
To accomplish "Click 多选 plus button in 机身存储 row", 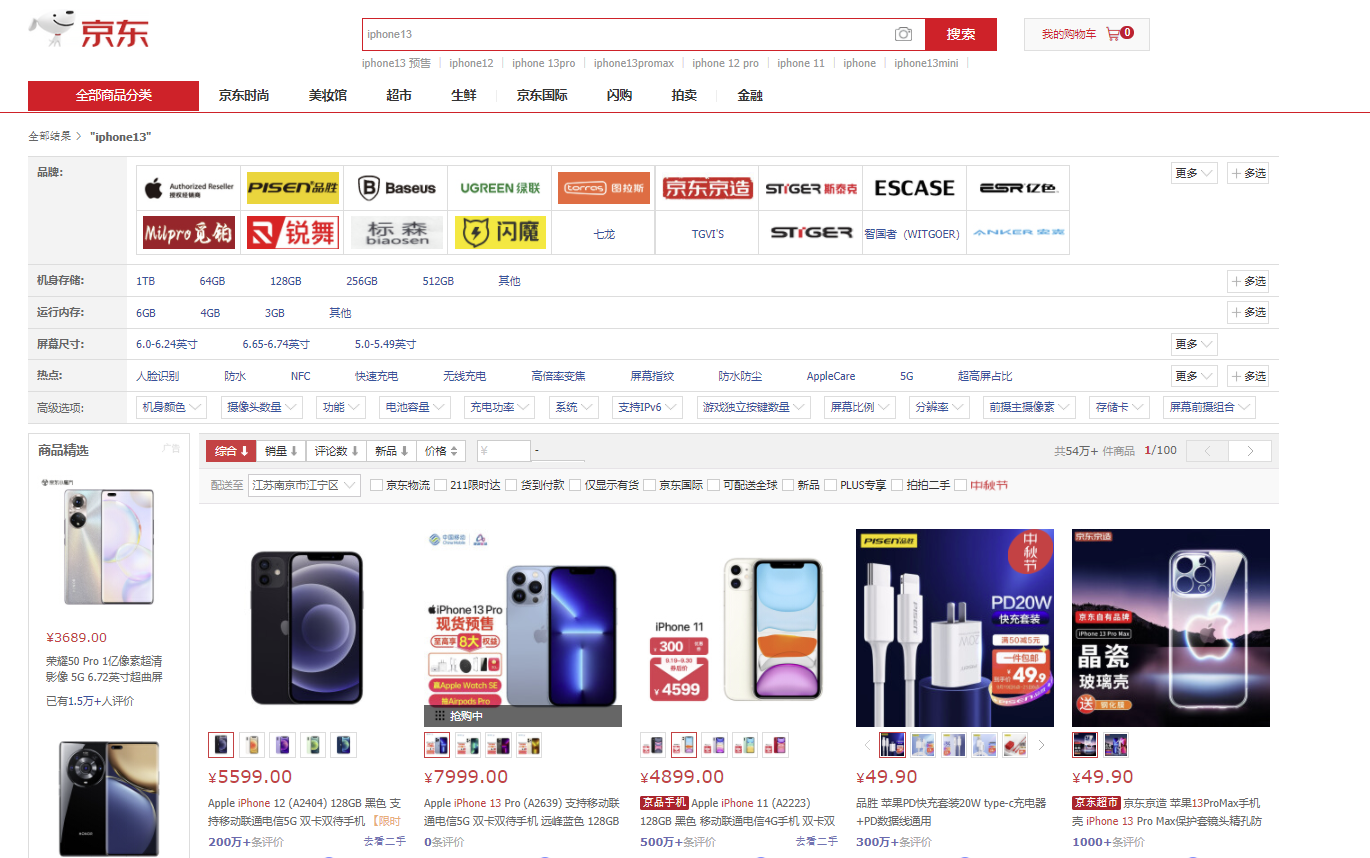I will [x=1248, y=281].
